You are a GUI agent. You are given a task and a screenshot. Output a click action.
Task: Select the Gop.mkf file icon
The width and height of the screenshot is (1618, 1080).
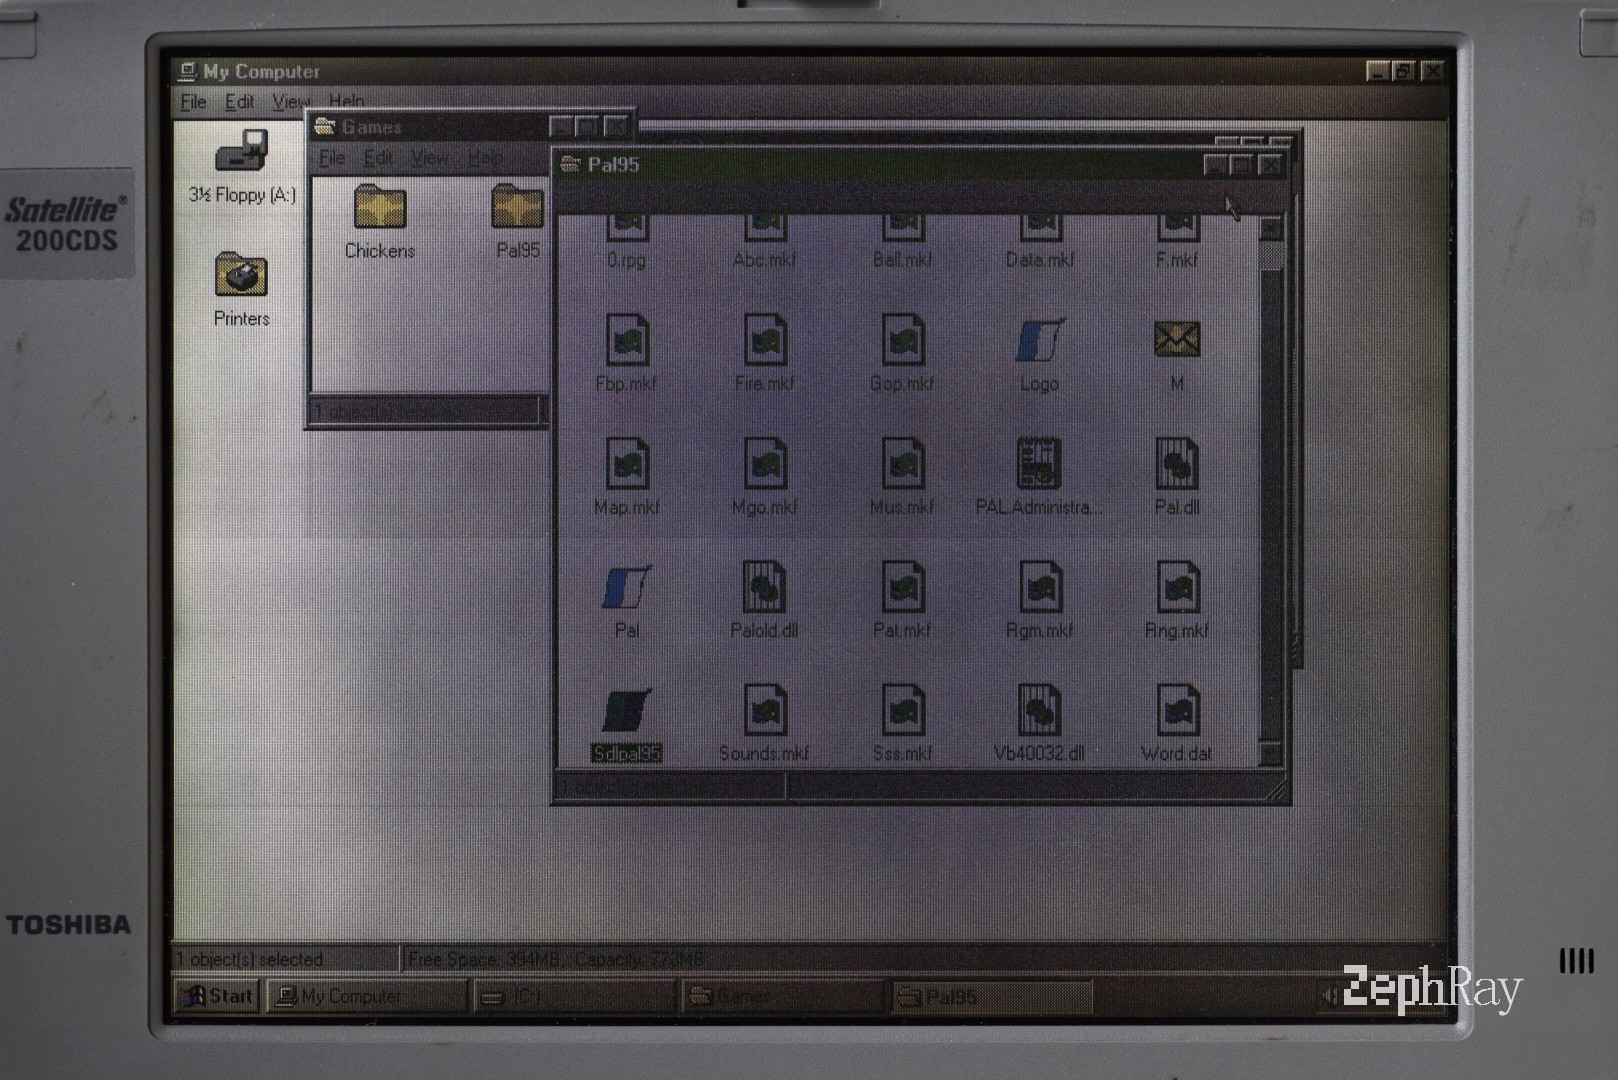pyautogui.click(x=902, y=340)
